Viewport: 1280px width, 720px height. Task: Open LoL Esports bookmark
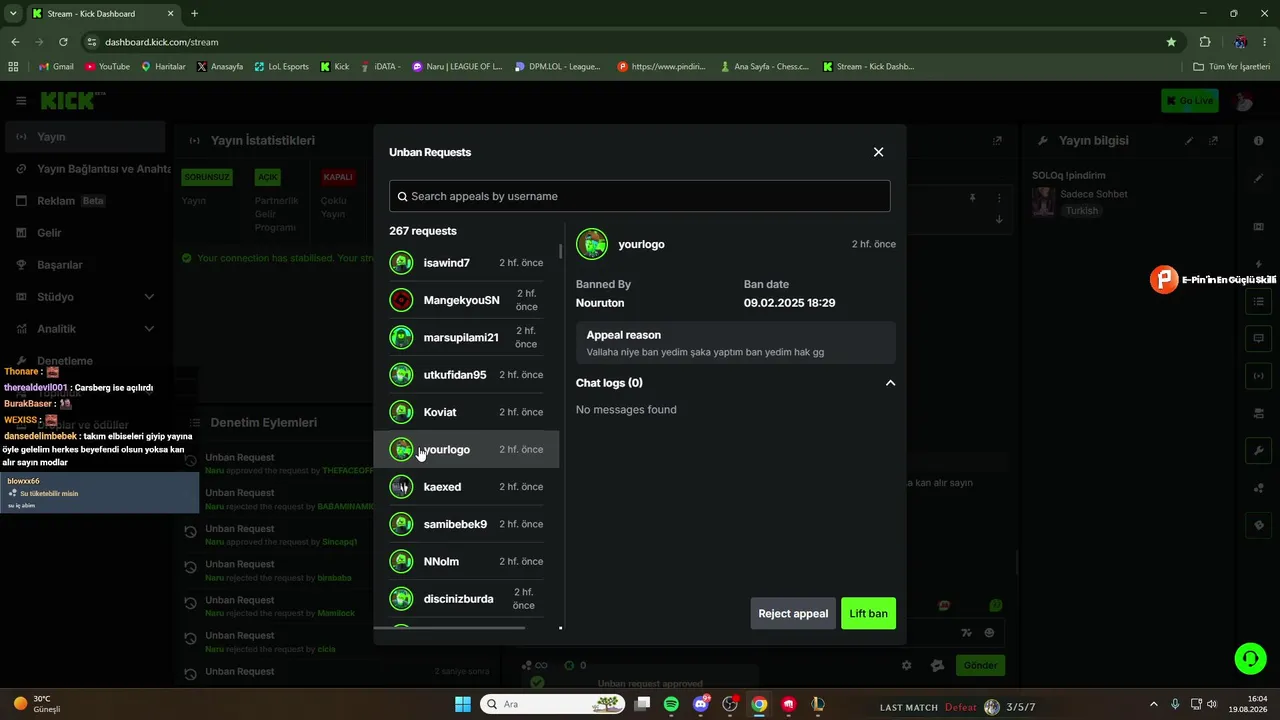[281, 67]
